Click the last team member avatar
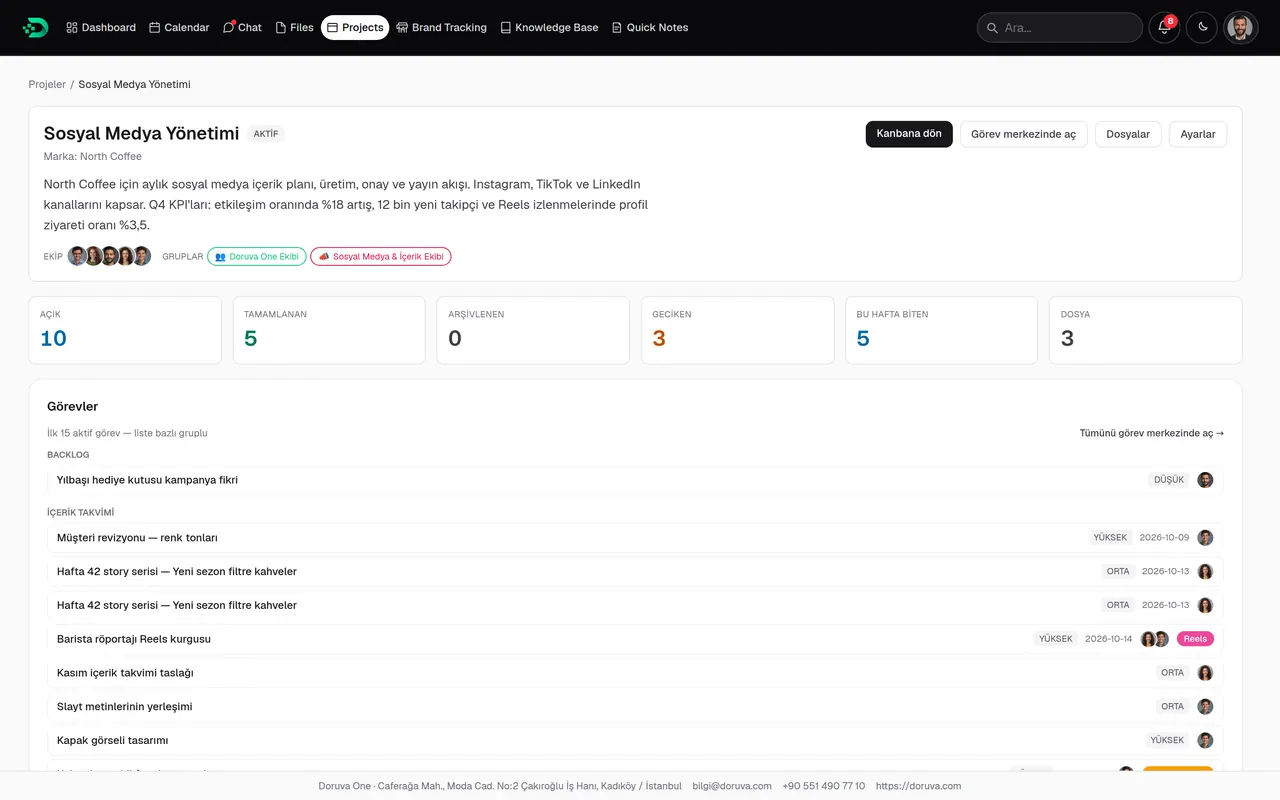The image size is (1280, 800). 142,256
